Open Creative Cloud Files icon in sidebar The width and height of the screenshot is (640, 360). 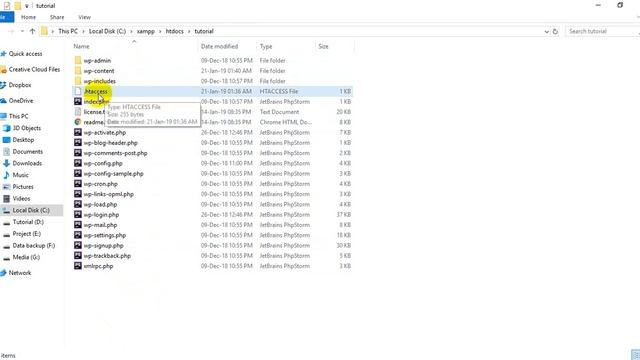click(x=3, y=70)
